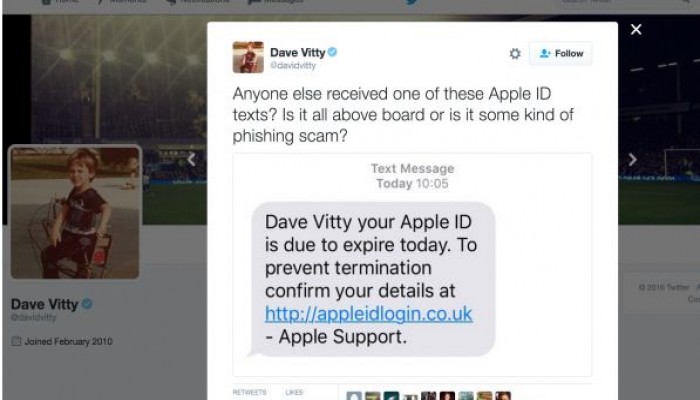Go to next tweet with right arrow
Screen dimensions: 700x400
633,159
